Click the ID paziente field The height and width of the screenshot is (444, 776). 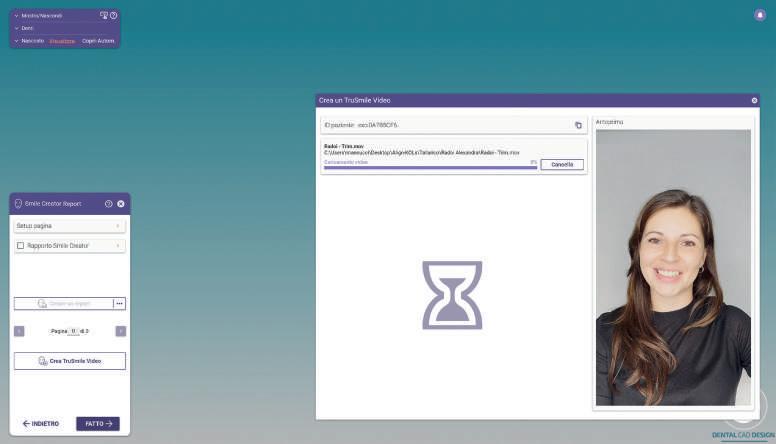tap(454, 125)
